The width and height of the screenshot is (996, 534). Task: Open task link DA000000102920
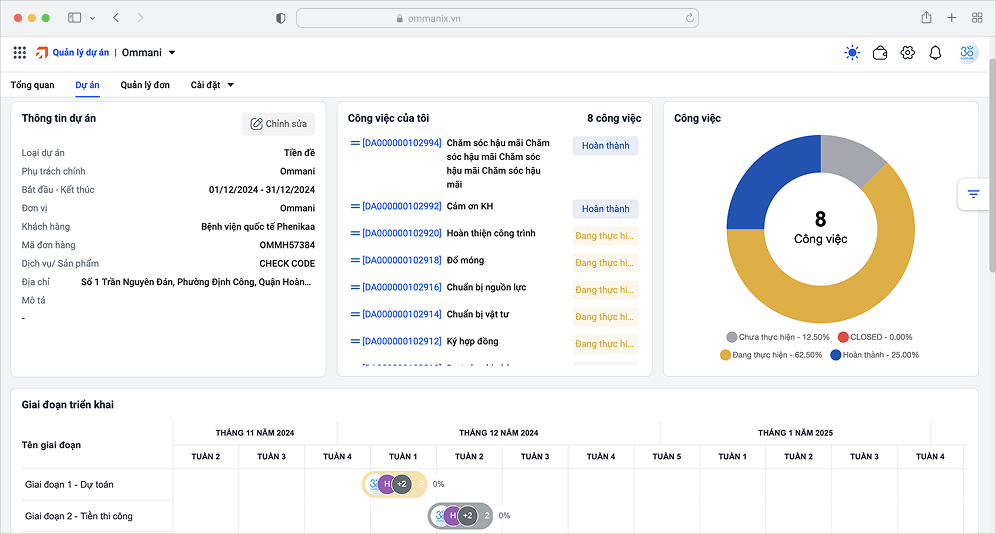click(401, 234)
